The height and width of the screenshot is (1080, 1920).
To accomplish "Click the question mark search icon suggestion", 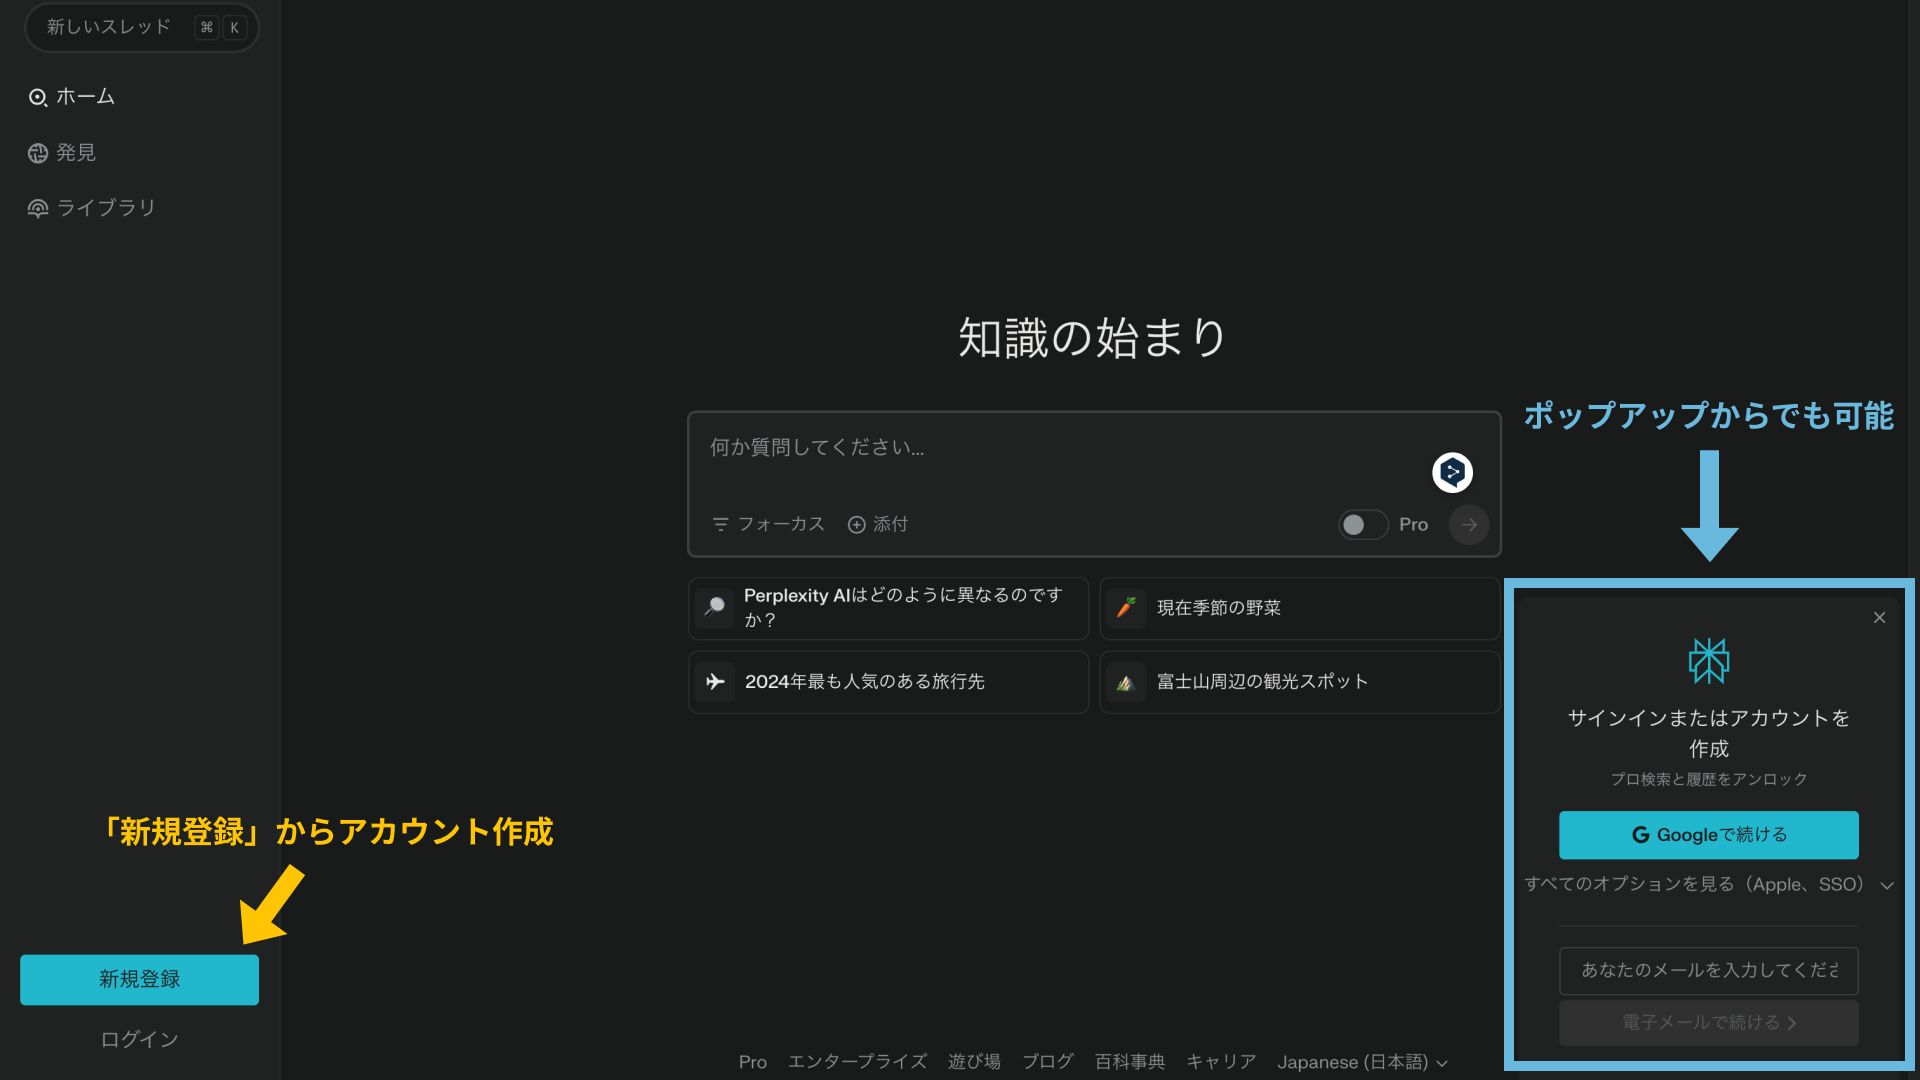I will (715, 607).
